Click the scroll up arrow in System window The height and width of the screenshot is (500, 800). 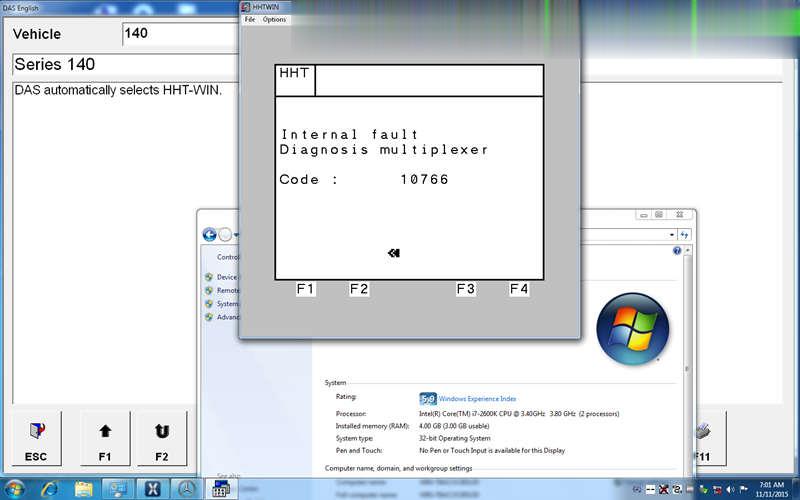coord(687,250)
